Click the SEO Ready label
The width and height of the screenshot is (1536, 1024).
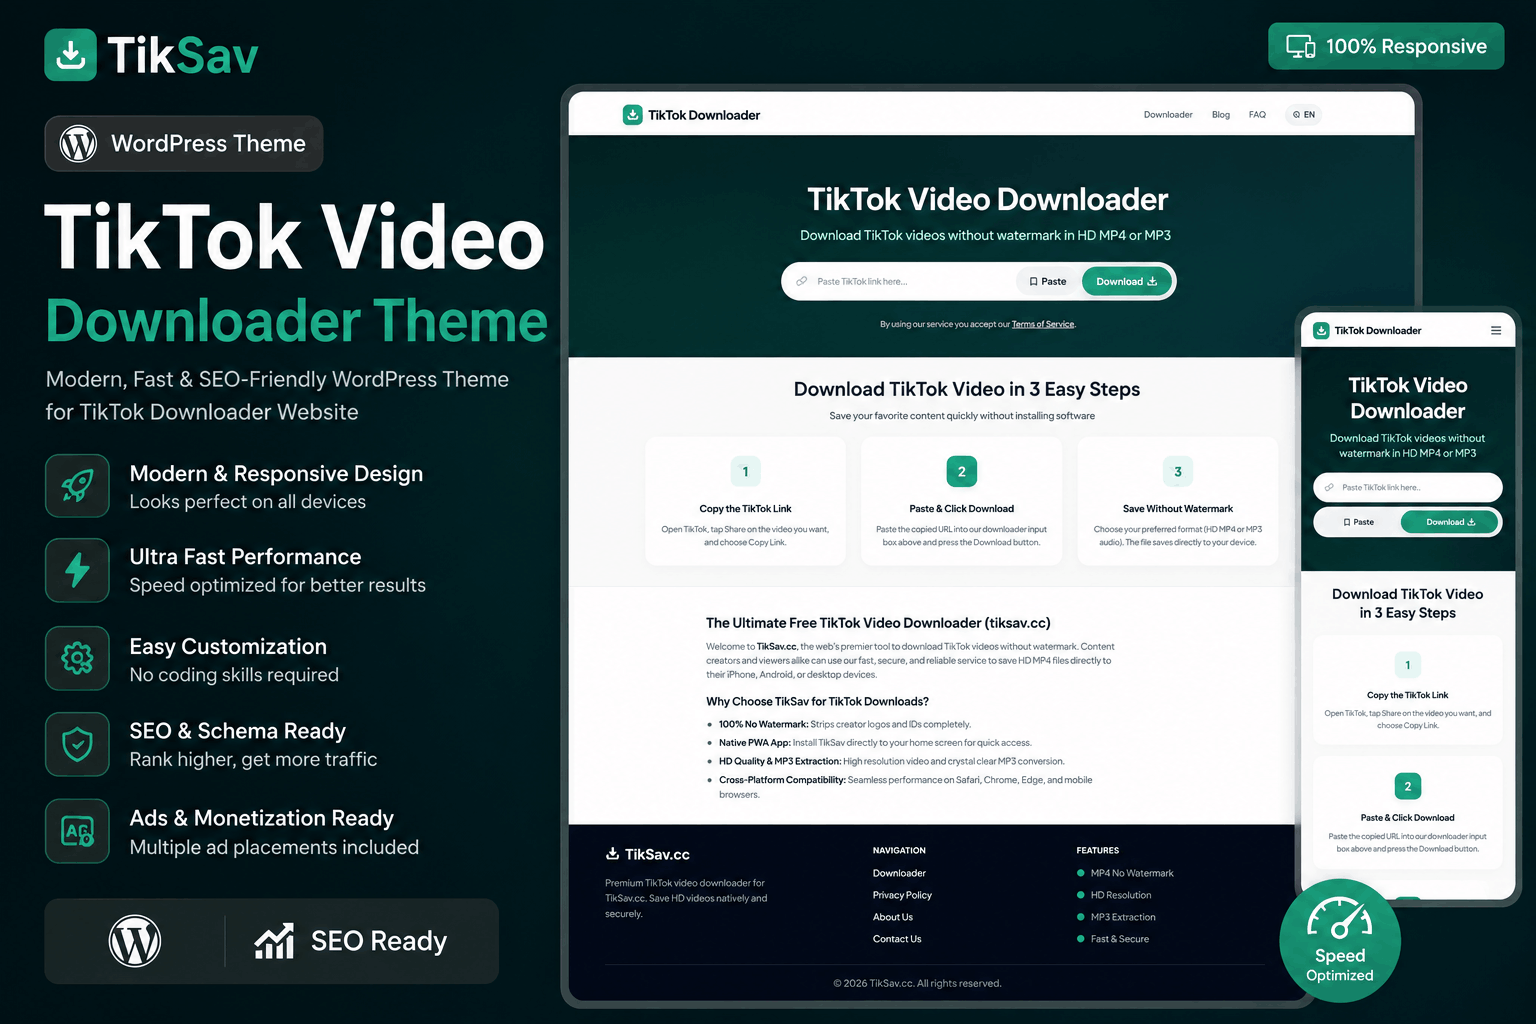tap(379, 941)
